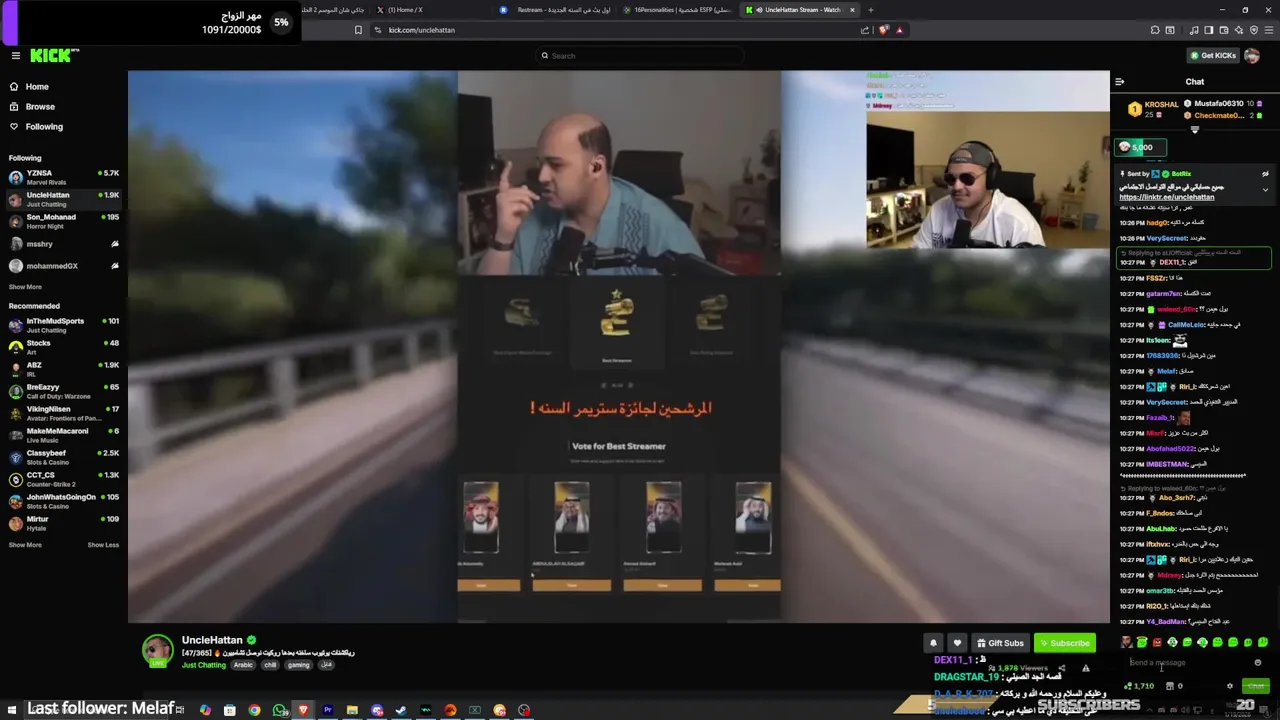Expand Show More under Recommended
Image resolution: width=1280 pixels, height=720 pixels.
pyautogui.click(x=25, y=545)
